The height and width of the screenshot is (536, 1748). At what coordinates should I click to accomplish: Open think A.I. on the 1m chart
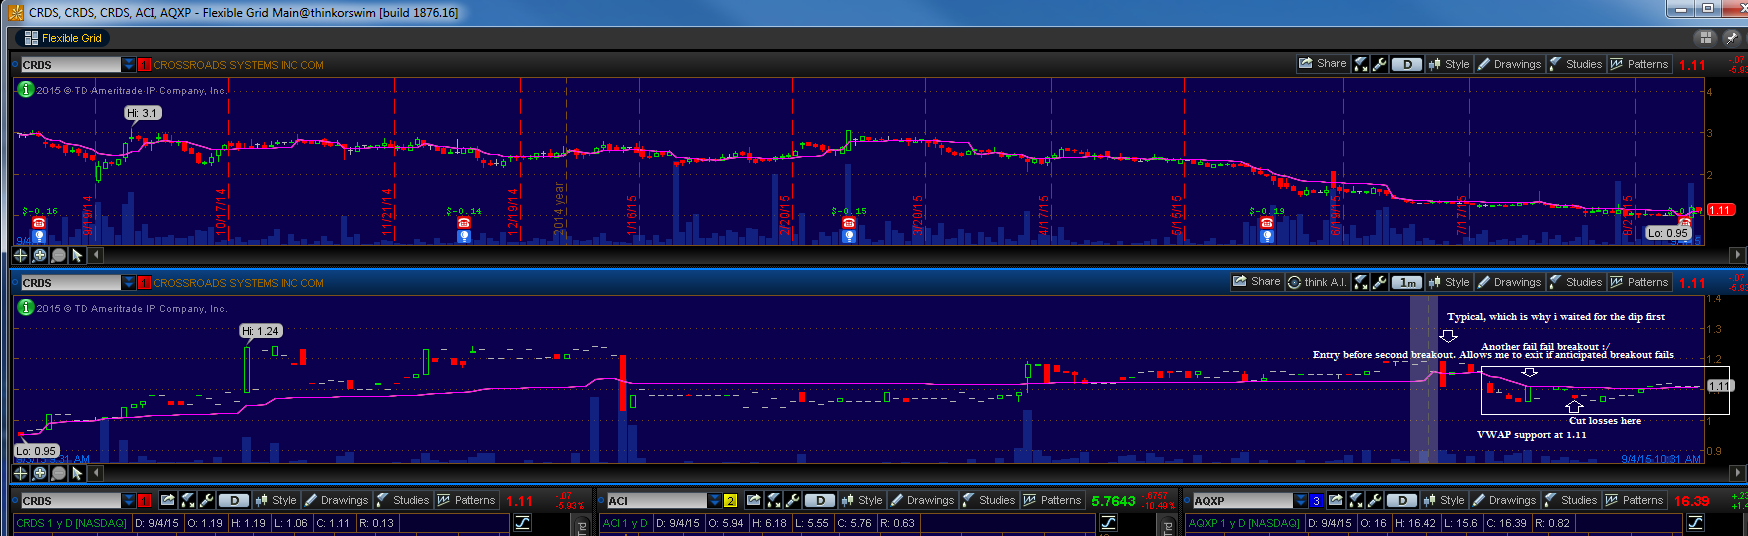pos(1316,282)
